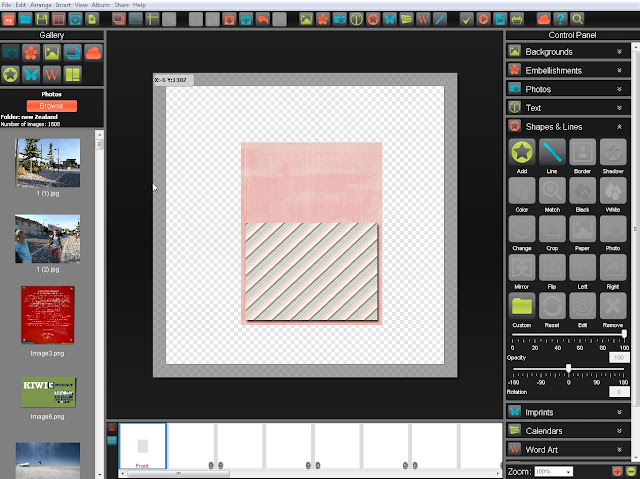The height and width of the screenshot is (479, 640).
Task: Click the green printer toolbar icon
Action: click(517, 19)
